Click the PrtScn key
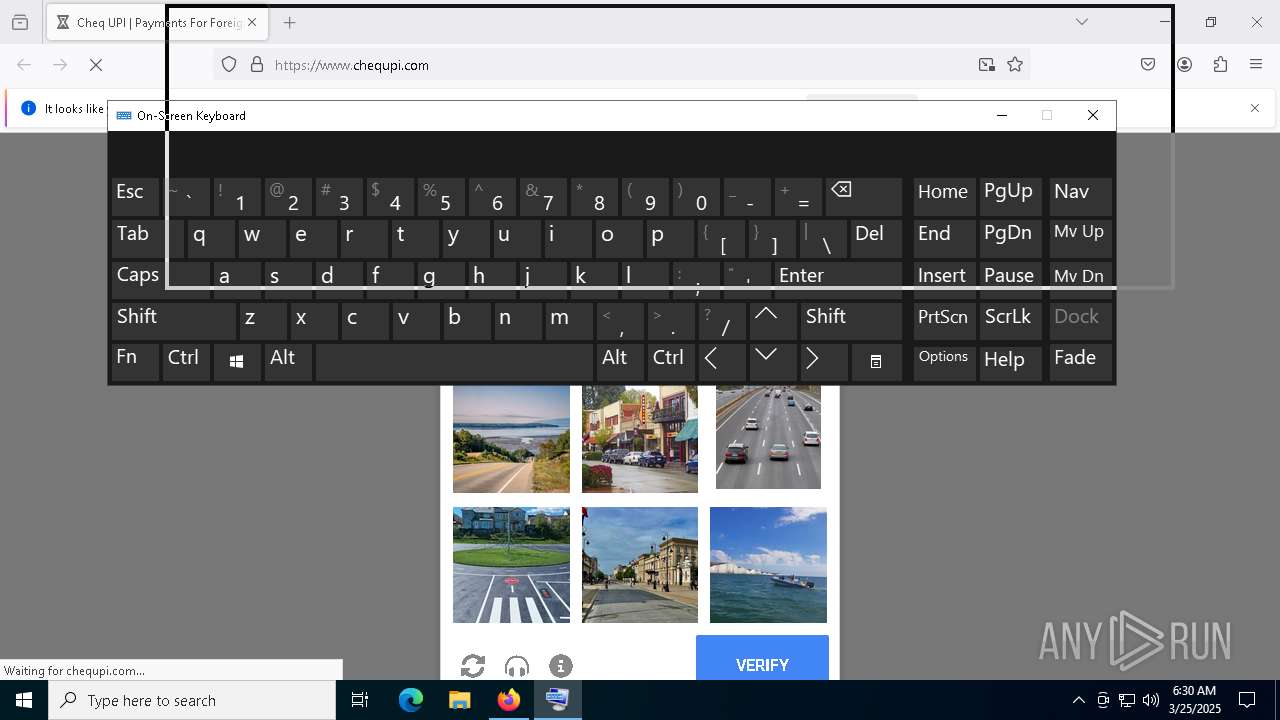1280x720 pixels. [x=944, y=321]
